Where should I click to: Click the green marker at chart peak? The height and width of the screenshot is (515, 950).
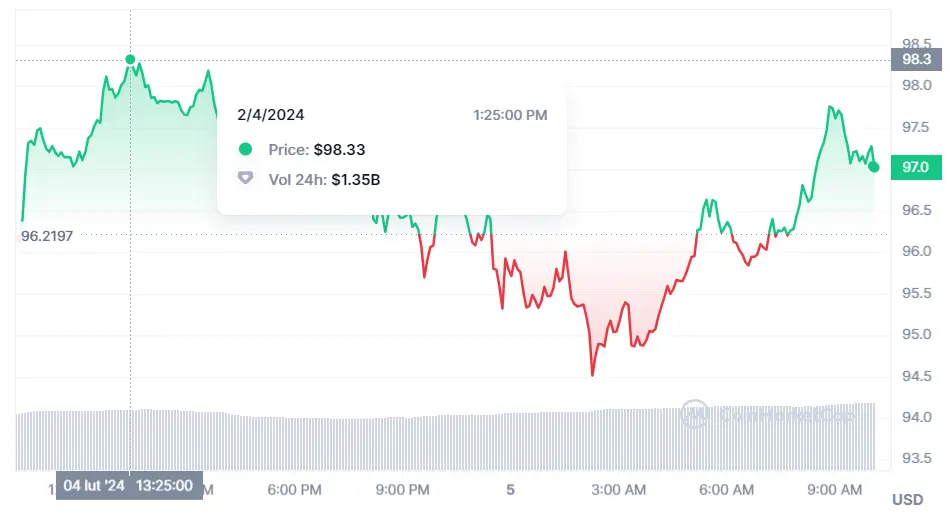[130, 60]
